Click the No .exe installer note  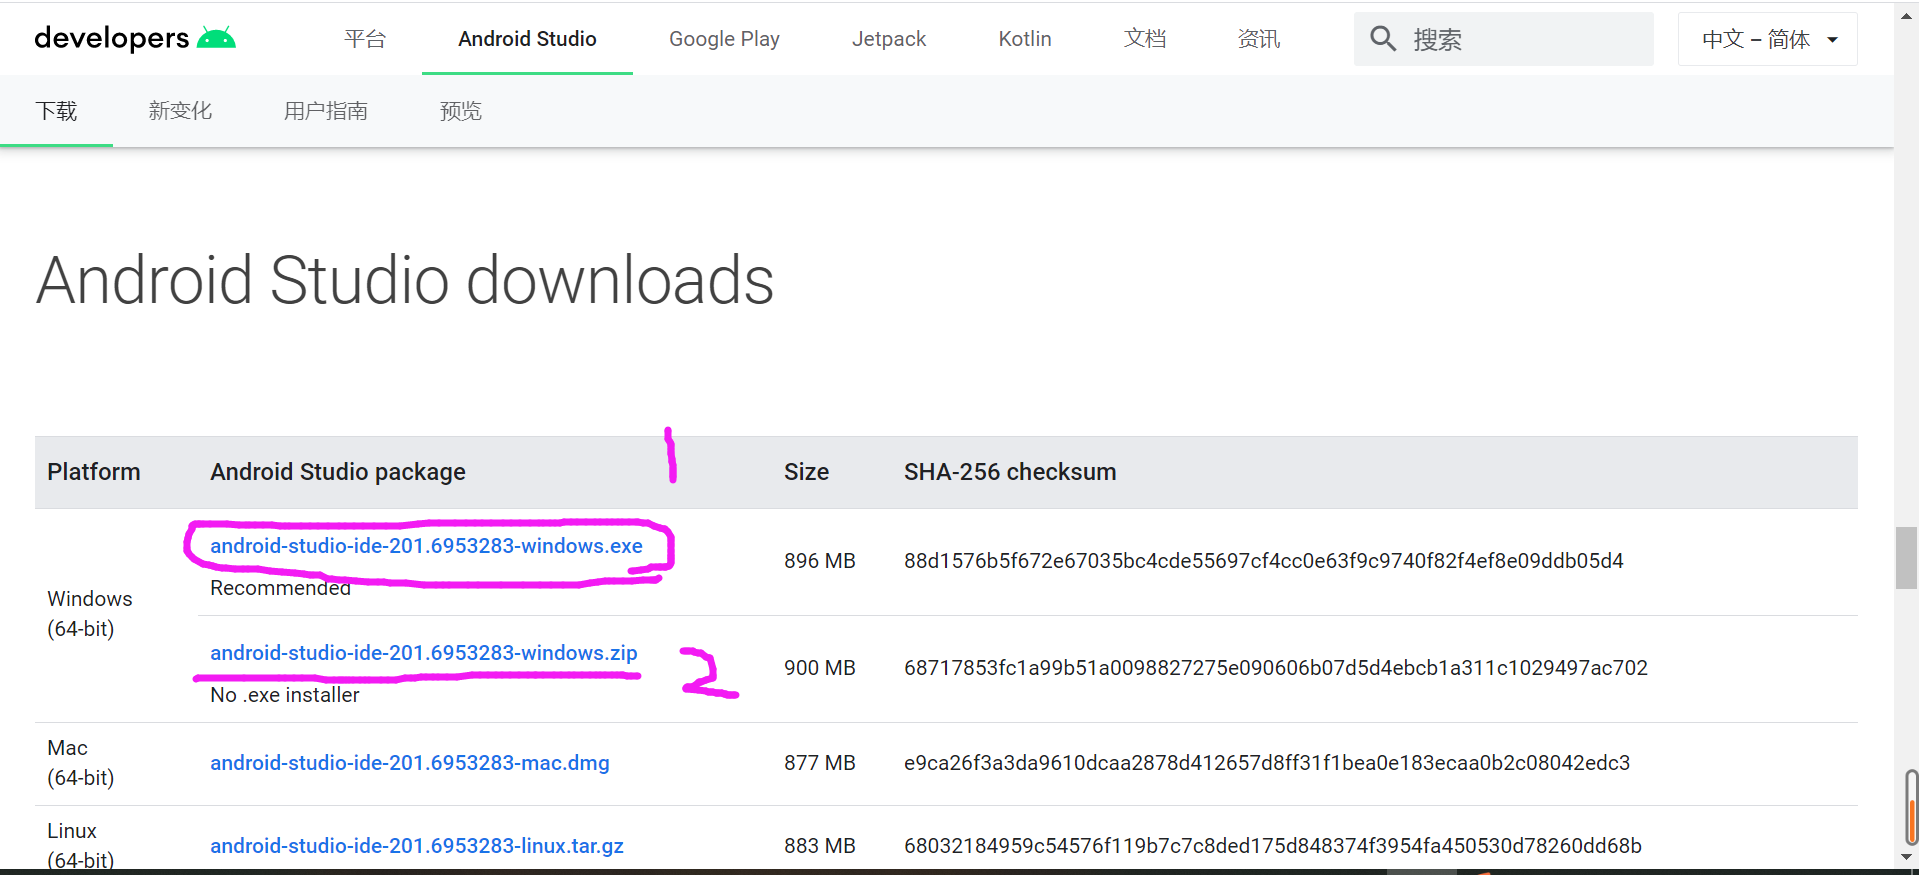coord(284,695)
